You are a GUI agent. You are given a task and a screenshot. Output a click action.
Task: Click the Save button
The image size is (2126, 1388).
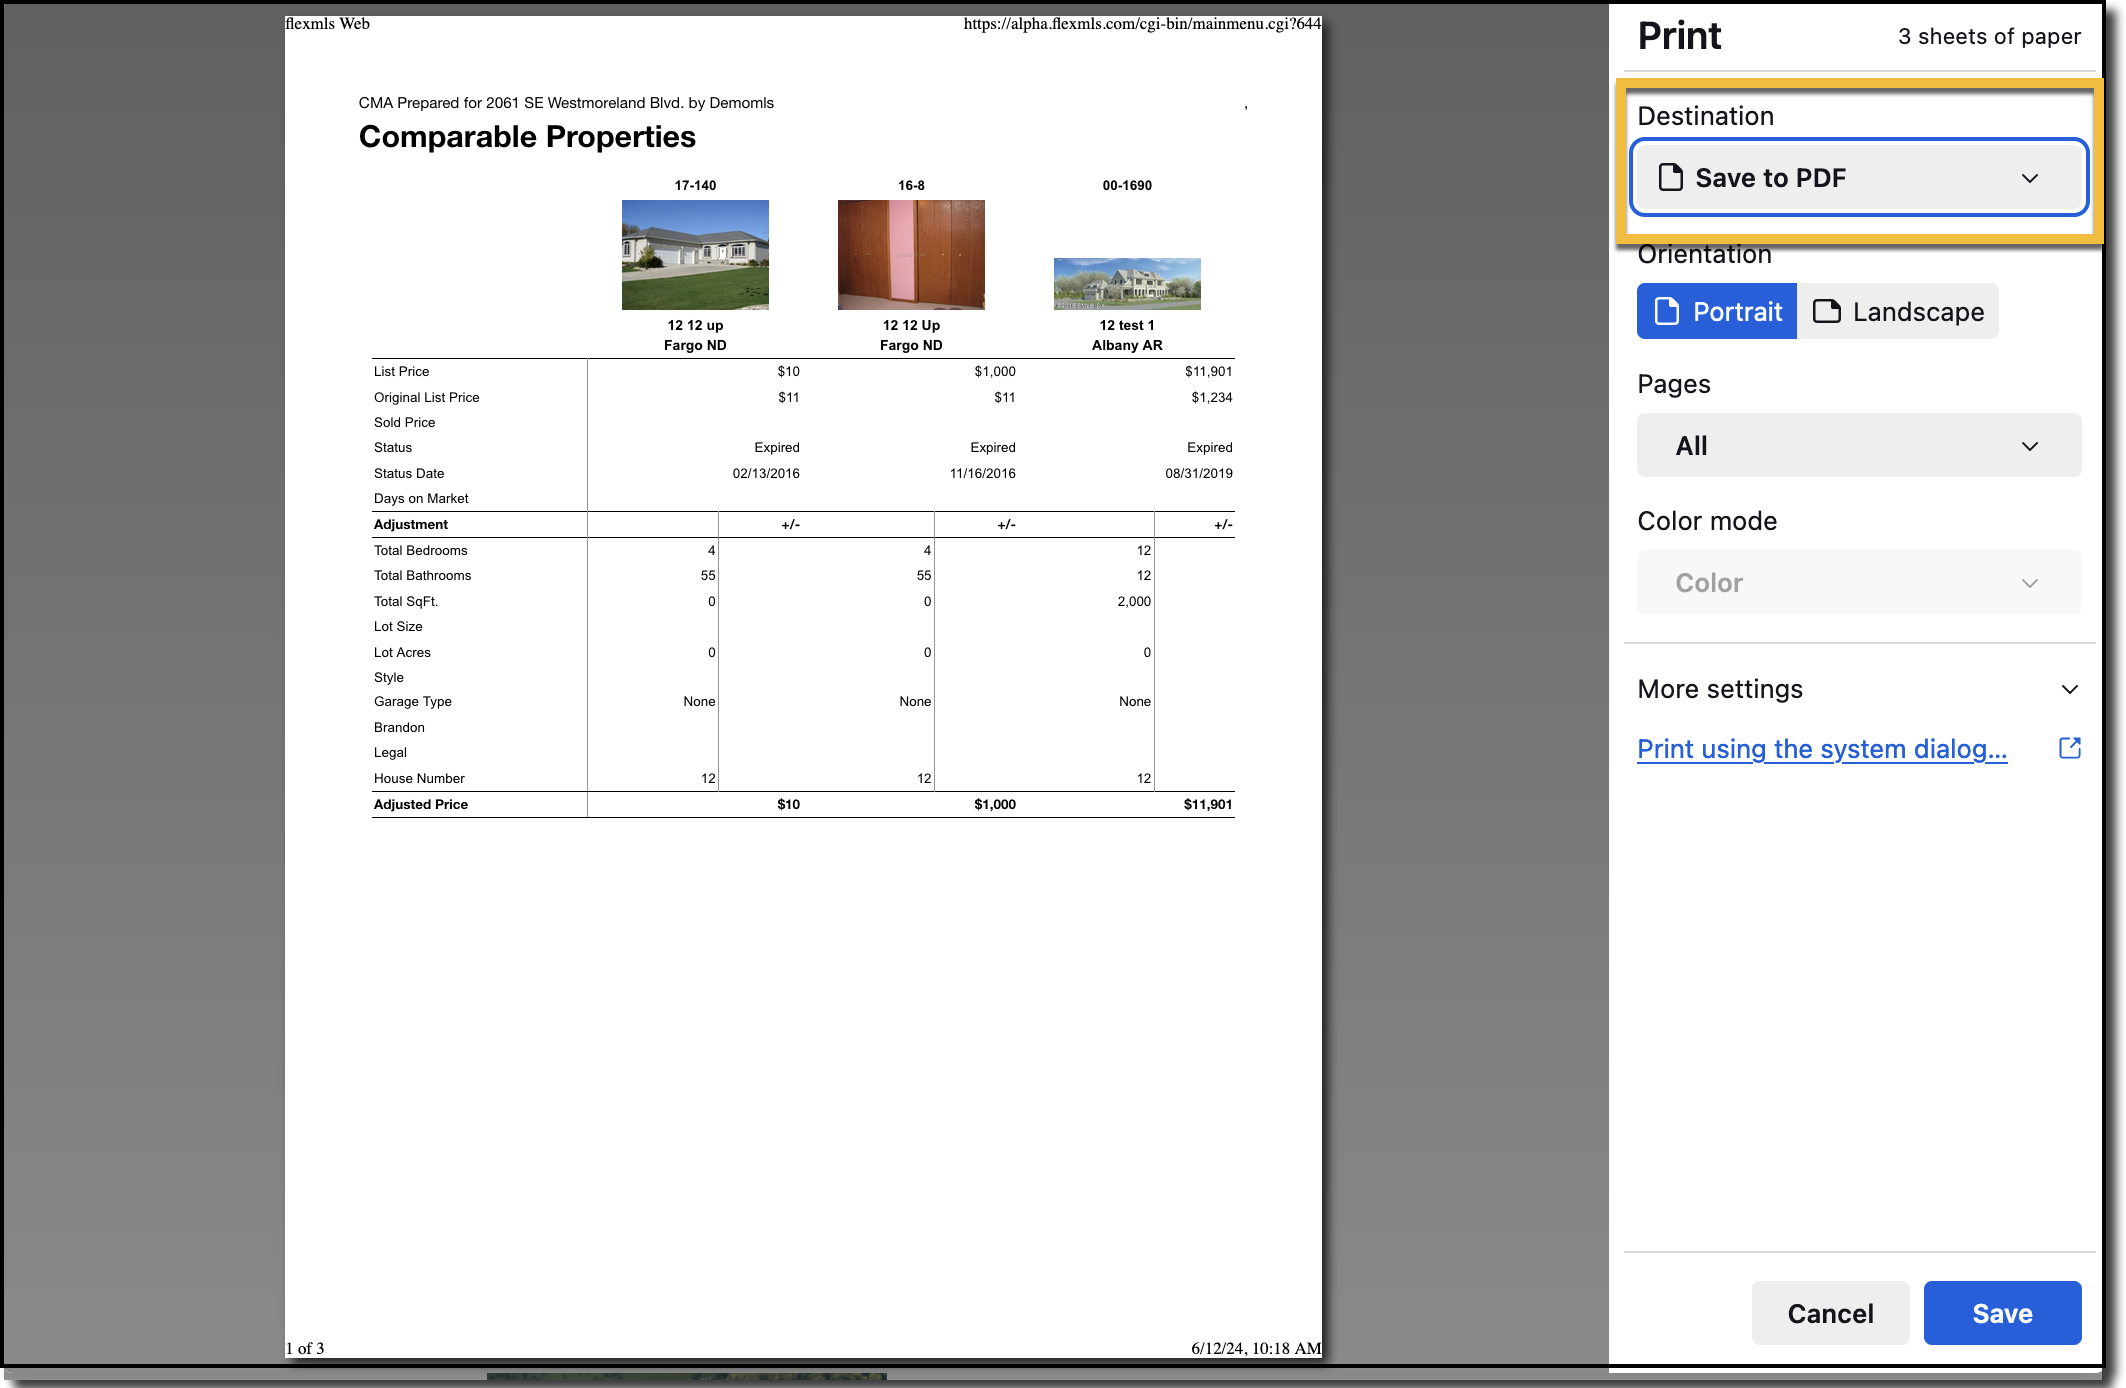(2002, 1312)
